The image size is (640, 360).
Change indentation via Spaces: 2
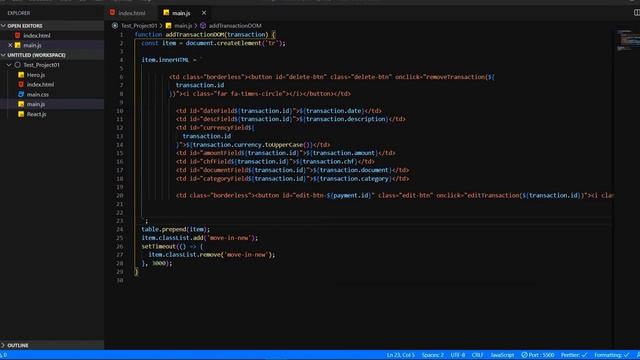click(433, 355)
